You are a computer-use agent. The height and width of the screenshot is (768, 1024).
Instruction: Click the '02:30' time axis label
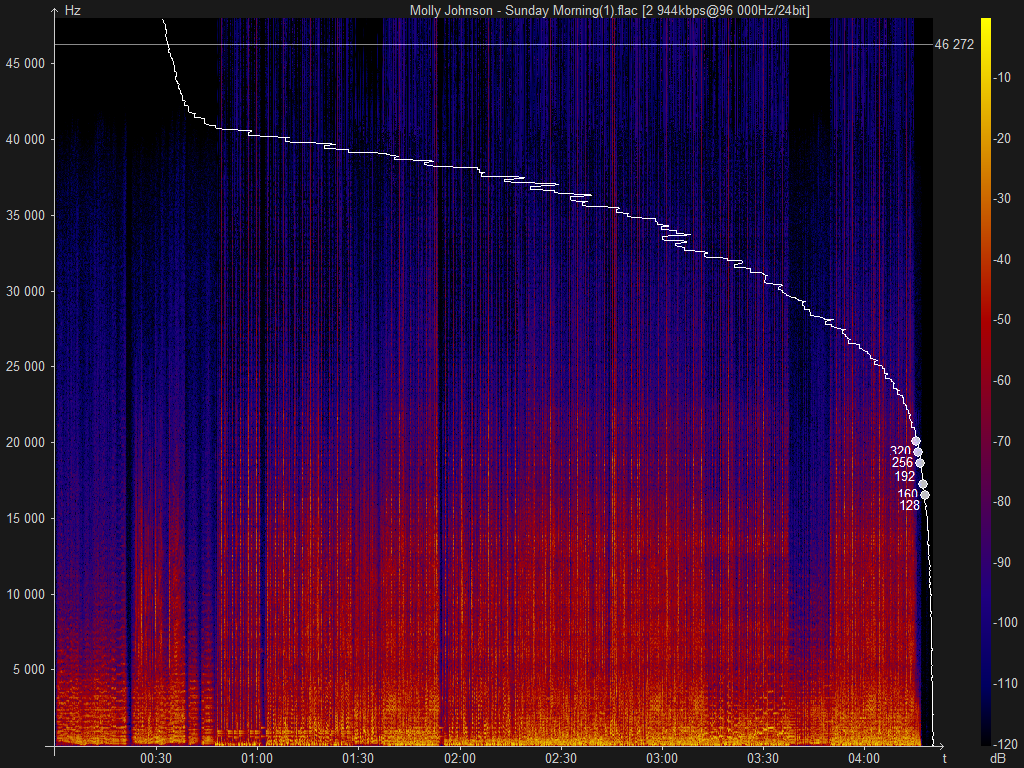pyautogui.click(x=561, y=758)
